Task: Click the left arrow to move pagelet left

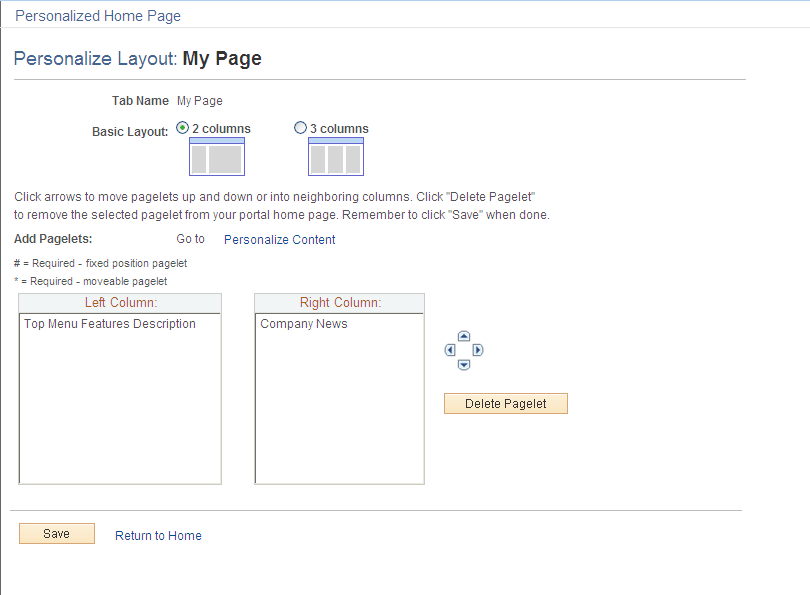Action: (x=450, y=350)
